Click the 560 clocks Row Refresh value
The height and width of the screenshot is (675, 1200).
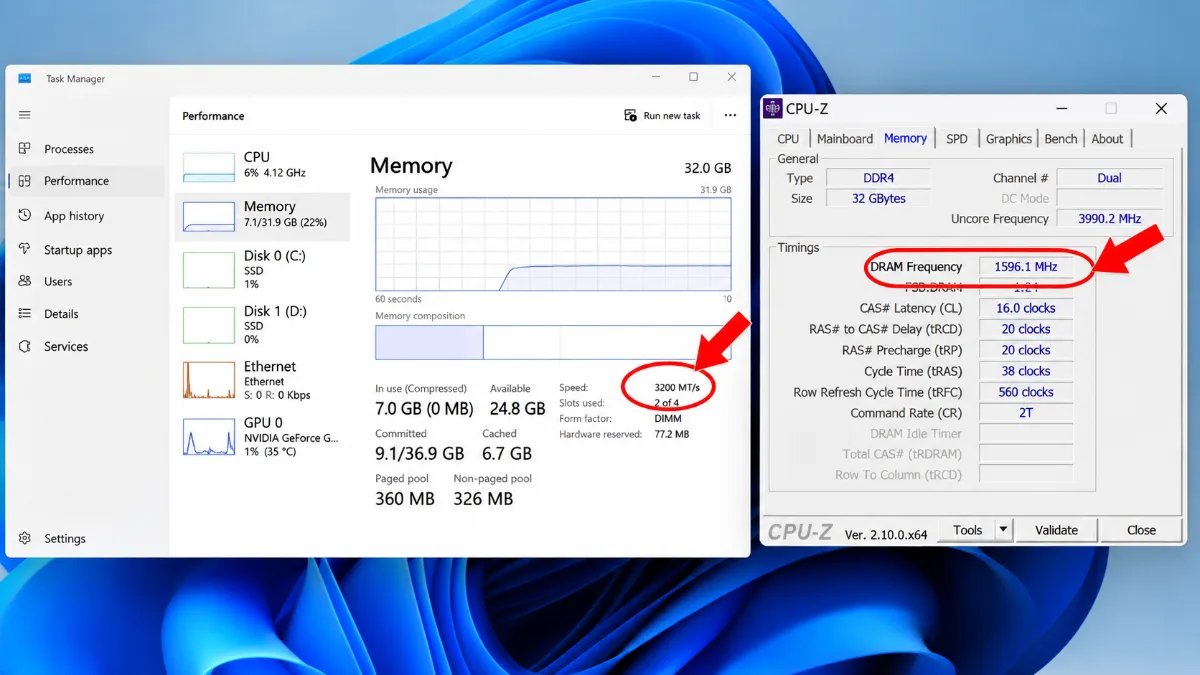pos(1026,392)
